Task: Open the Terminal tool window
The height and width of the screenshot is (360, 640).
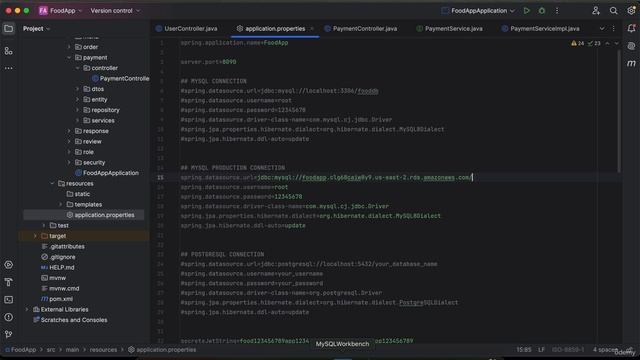Action: coord(9,300)
